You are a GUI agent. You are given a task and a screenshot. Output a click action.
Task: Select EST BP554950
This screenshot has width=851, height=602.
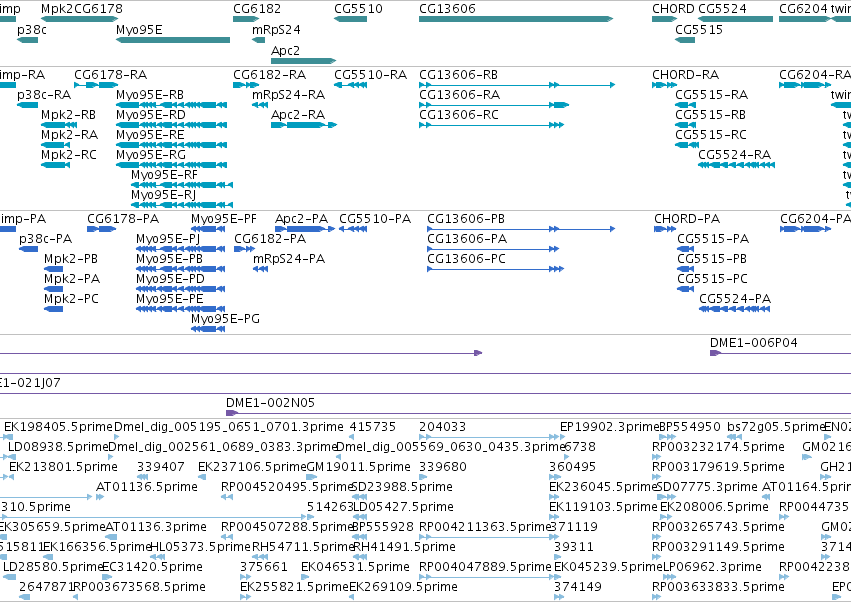690,427
